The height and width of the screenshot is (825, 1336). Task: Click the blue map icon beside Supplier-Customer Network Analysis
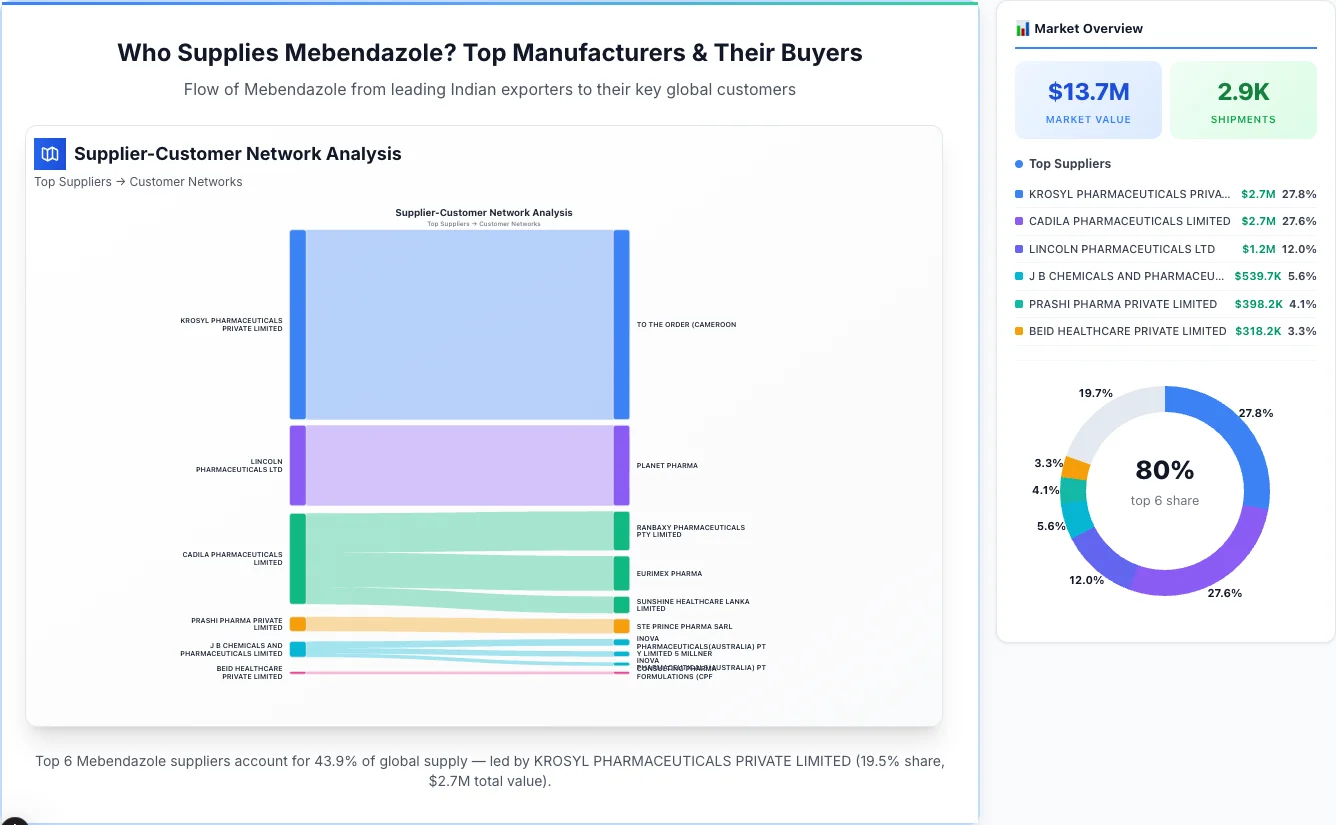(x=49, y=154)
